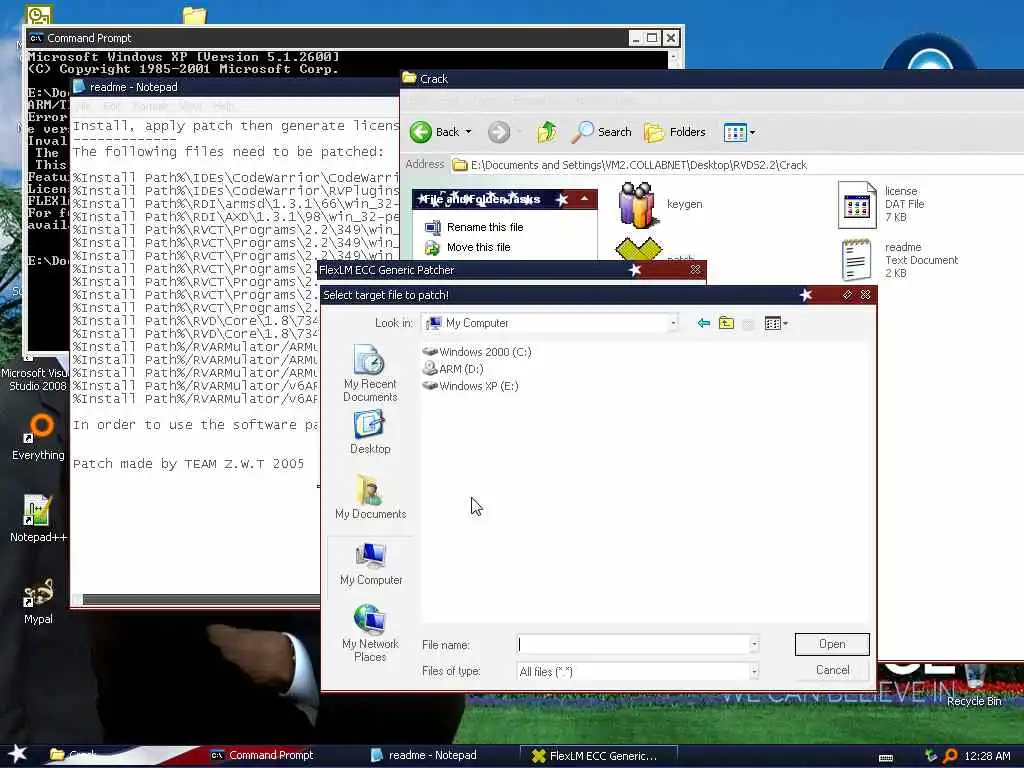Switch to Command Prompt taskbar button
Image resolution: width=1024 pixels, height=768 pixels.
(263, 755)
